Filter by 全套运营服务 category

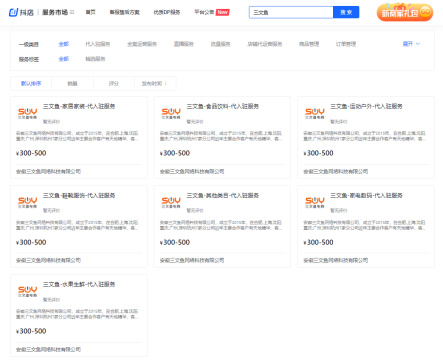click(142, 44)
